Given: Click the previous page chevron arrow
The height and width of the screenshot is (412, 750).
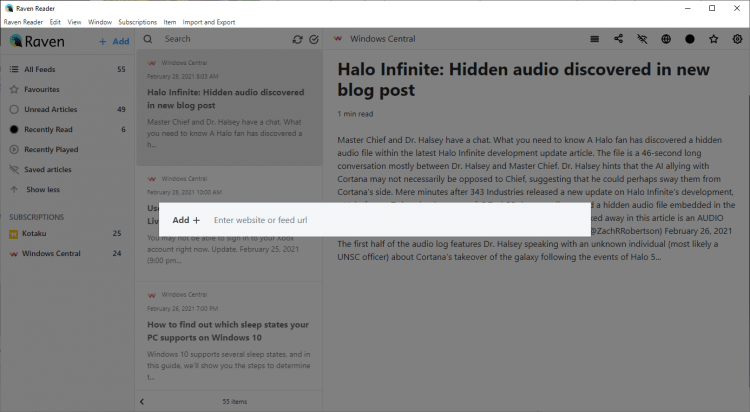Looking at the screenshot, I should (x=142, y=401).
